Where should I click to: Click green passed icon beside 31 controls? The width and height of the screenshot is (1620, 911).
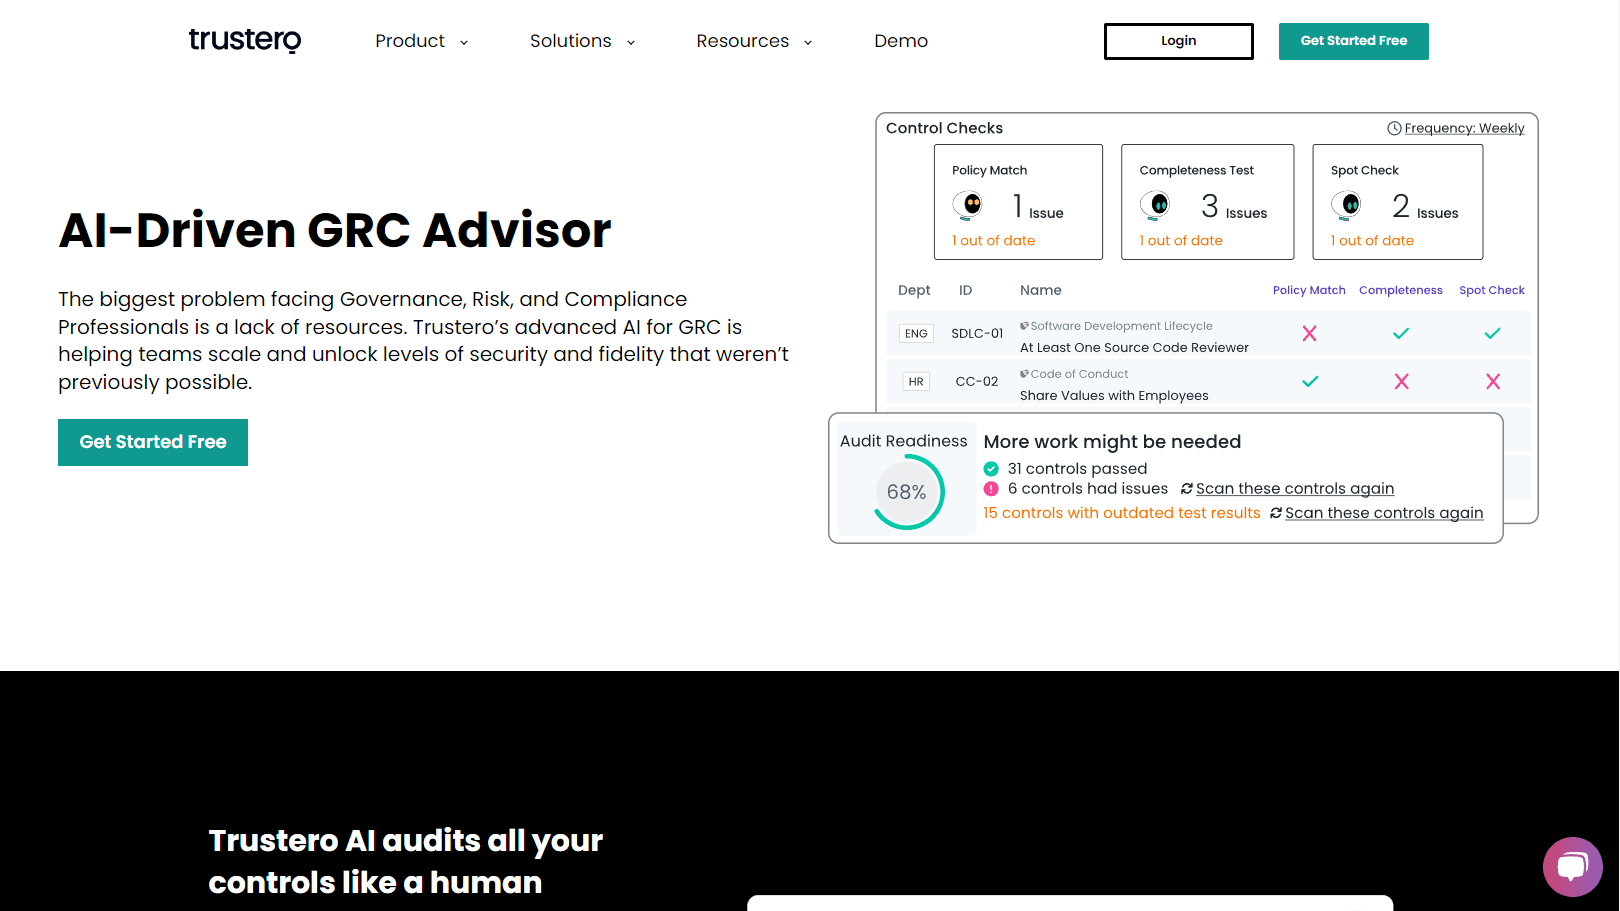[x=991, y=468]
